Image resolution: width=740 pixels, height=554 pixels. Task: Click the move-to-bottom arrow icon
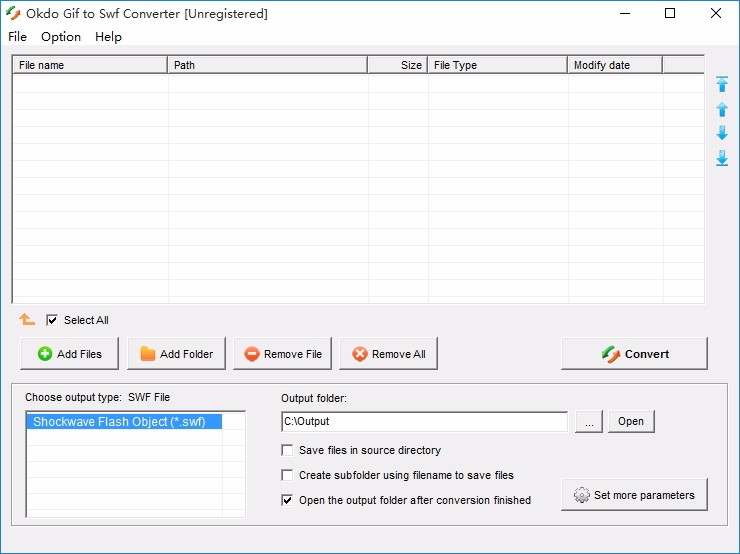(722, 158)
